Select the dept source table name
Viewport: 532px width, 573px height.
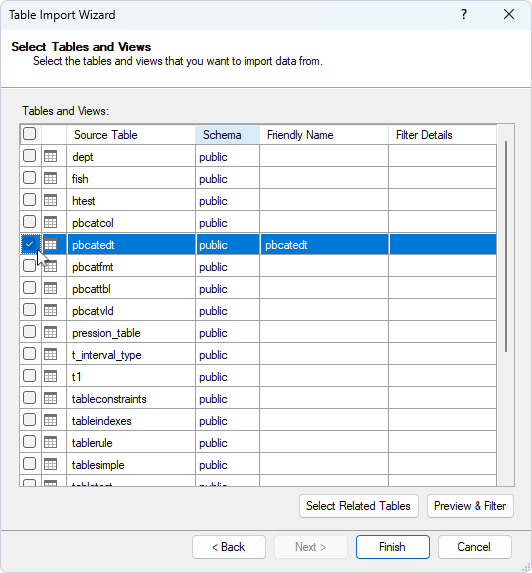tap(83, 157)
